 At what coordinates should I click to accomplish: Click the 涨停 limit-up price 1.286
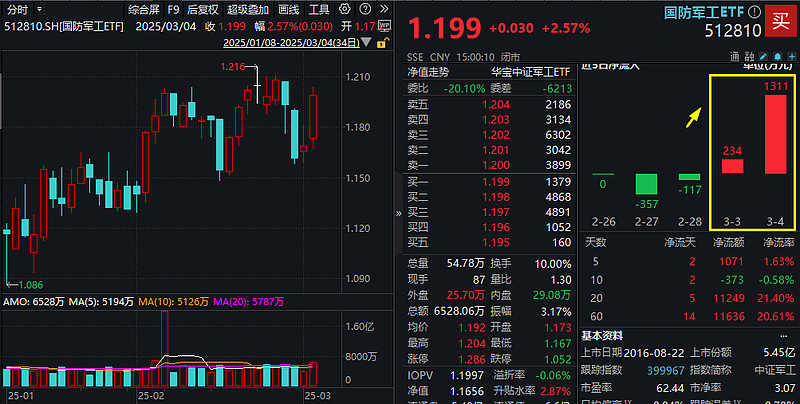471,359
